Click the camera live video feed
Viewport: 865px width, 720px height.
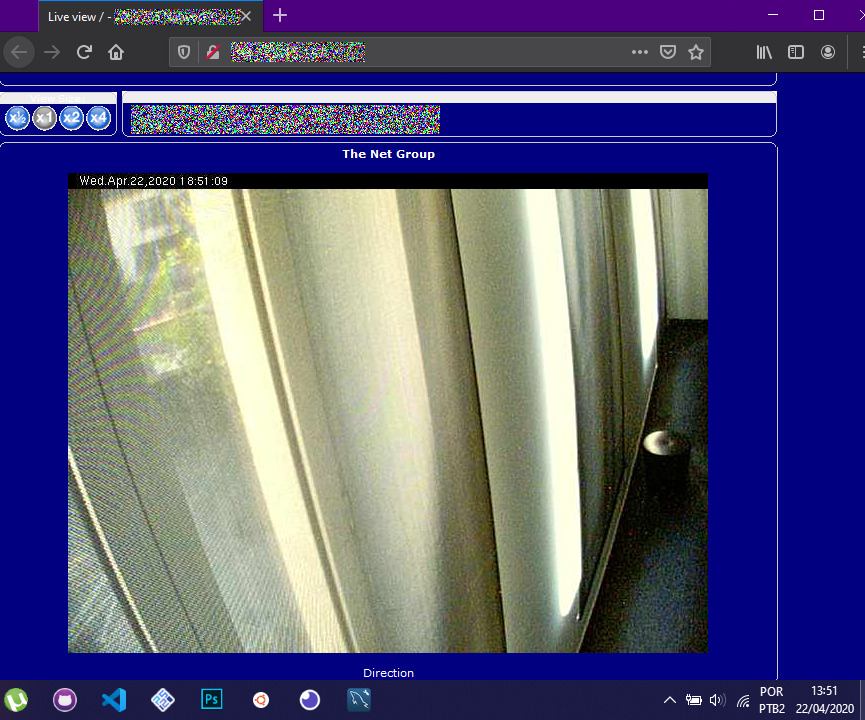(x=387, y=420)
